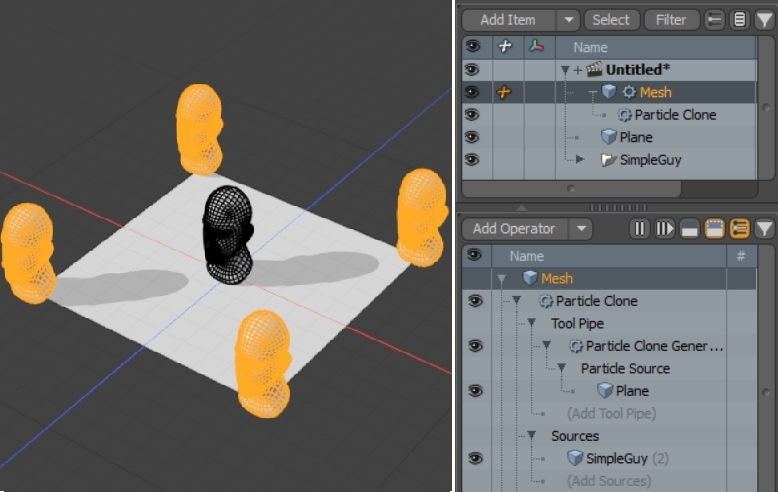Click the black head mesh in viewport
The image size is (778, 492).
(228, 235)
